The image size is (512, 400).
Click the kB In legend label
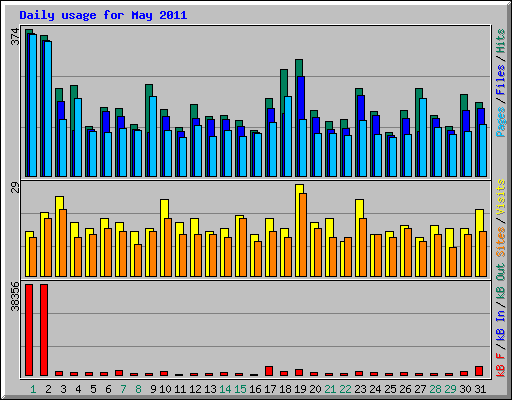point(501,325)
